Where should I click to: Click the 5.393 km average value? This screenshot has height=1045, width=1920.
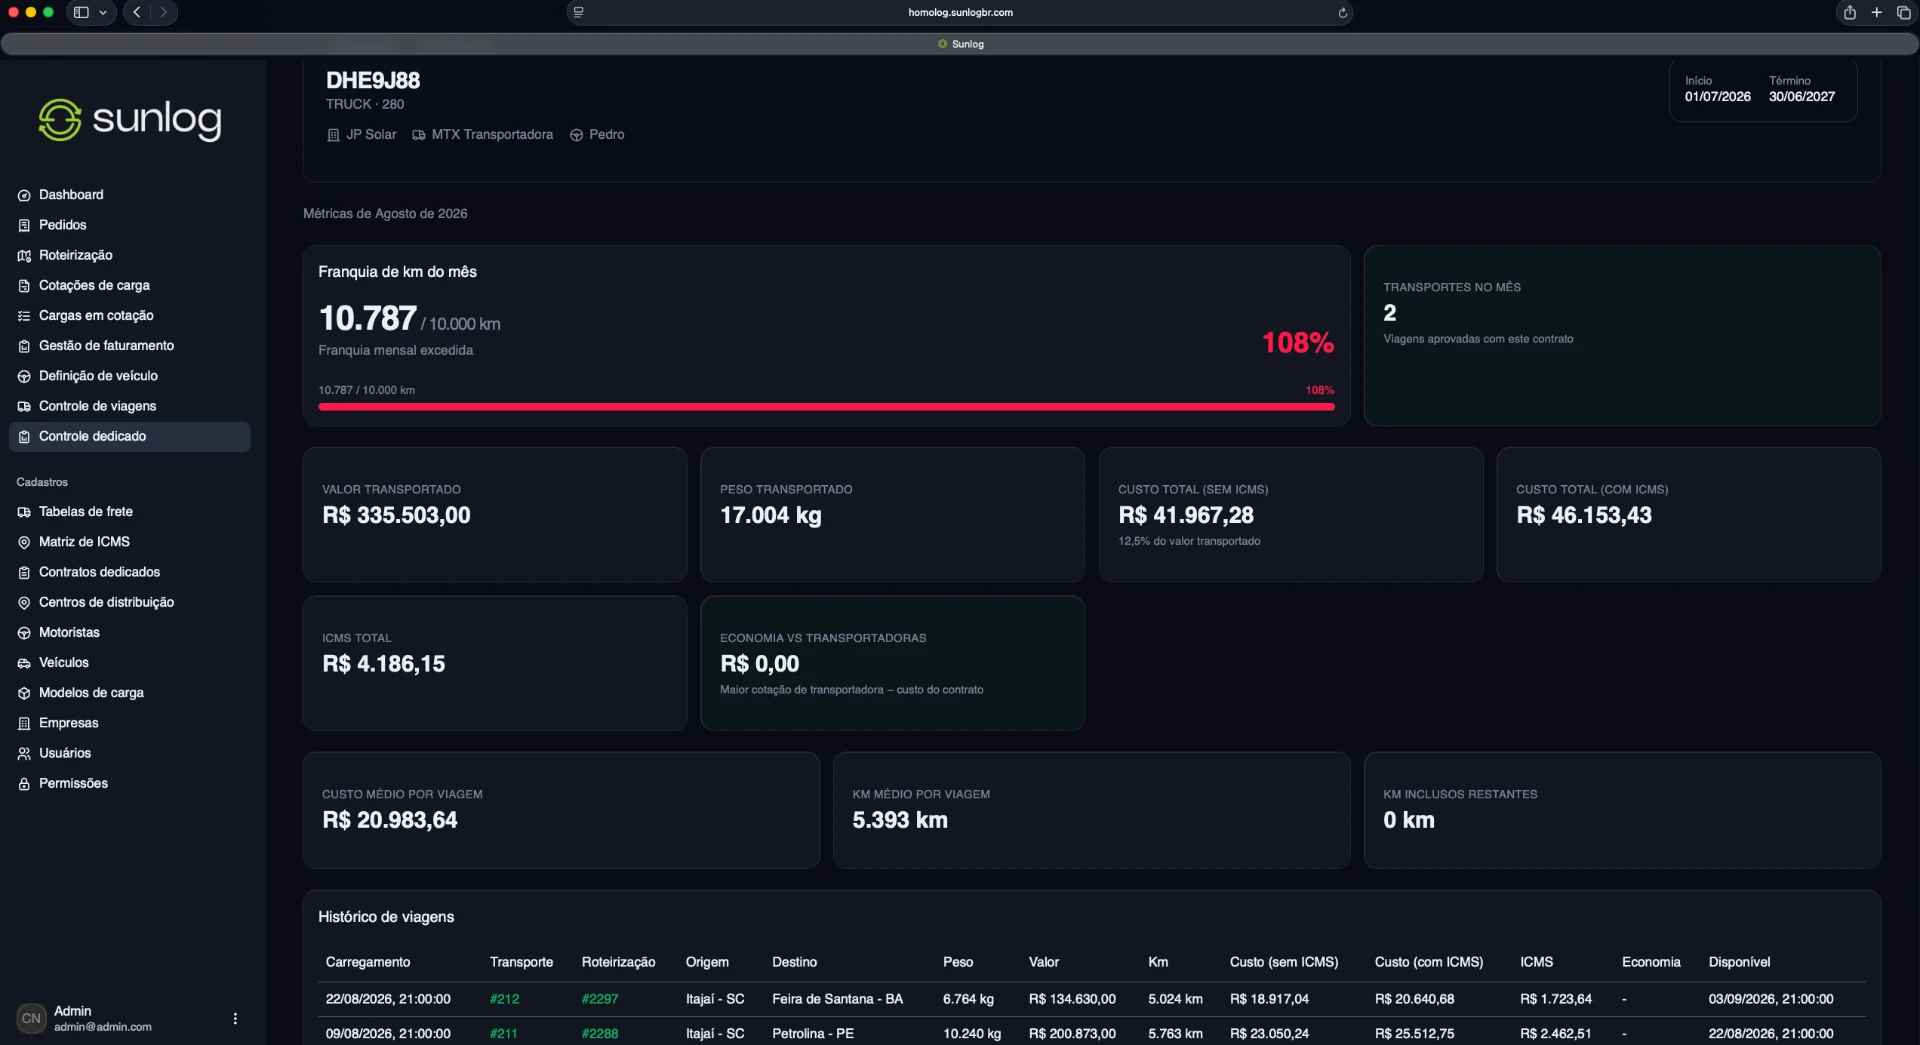(899, 821)
